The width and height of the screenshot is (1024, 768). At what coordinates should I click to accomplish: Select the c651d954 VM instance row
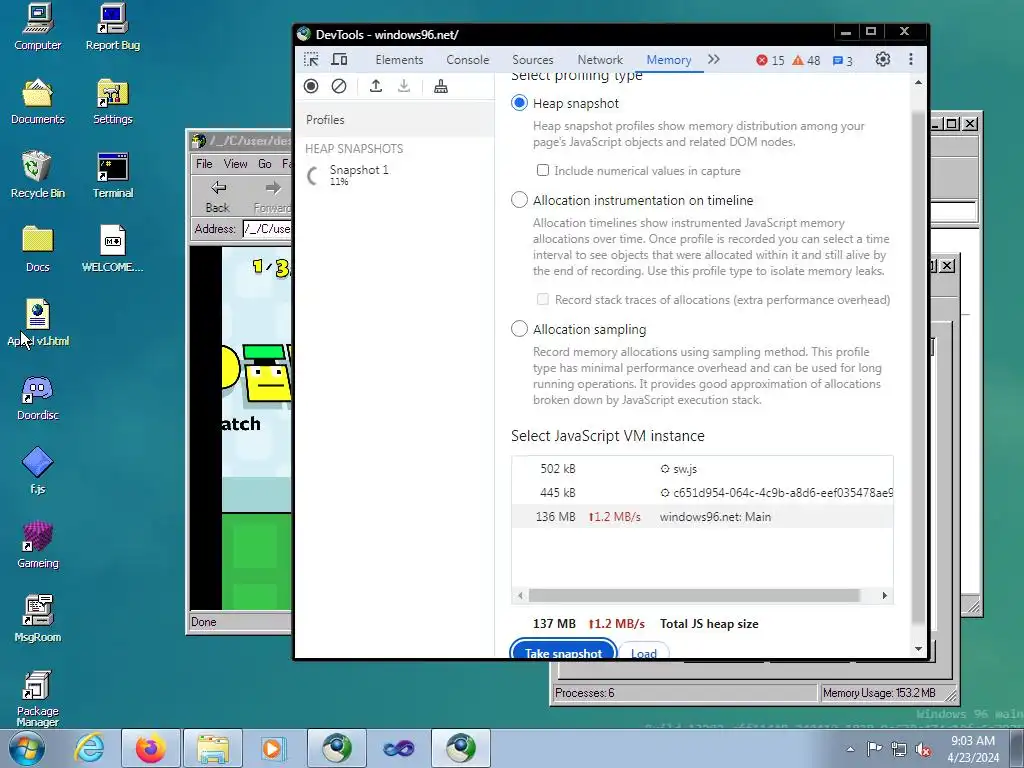coord(702,492)
